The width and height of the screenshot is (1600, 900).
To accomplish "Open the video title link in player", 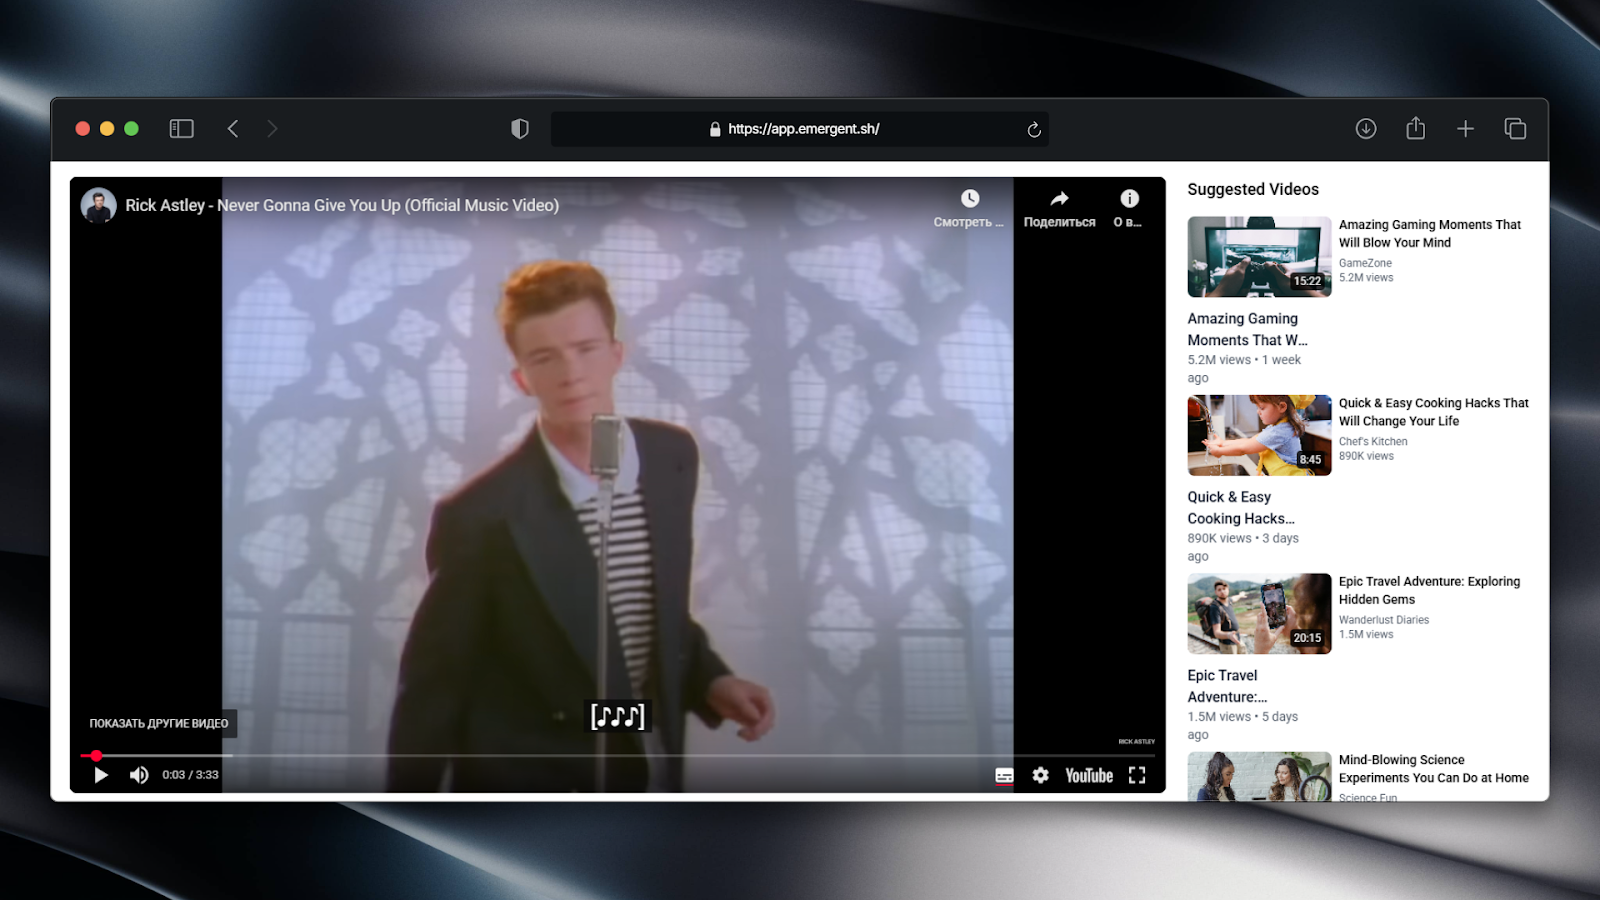I will [342, 205].
